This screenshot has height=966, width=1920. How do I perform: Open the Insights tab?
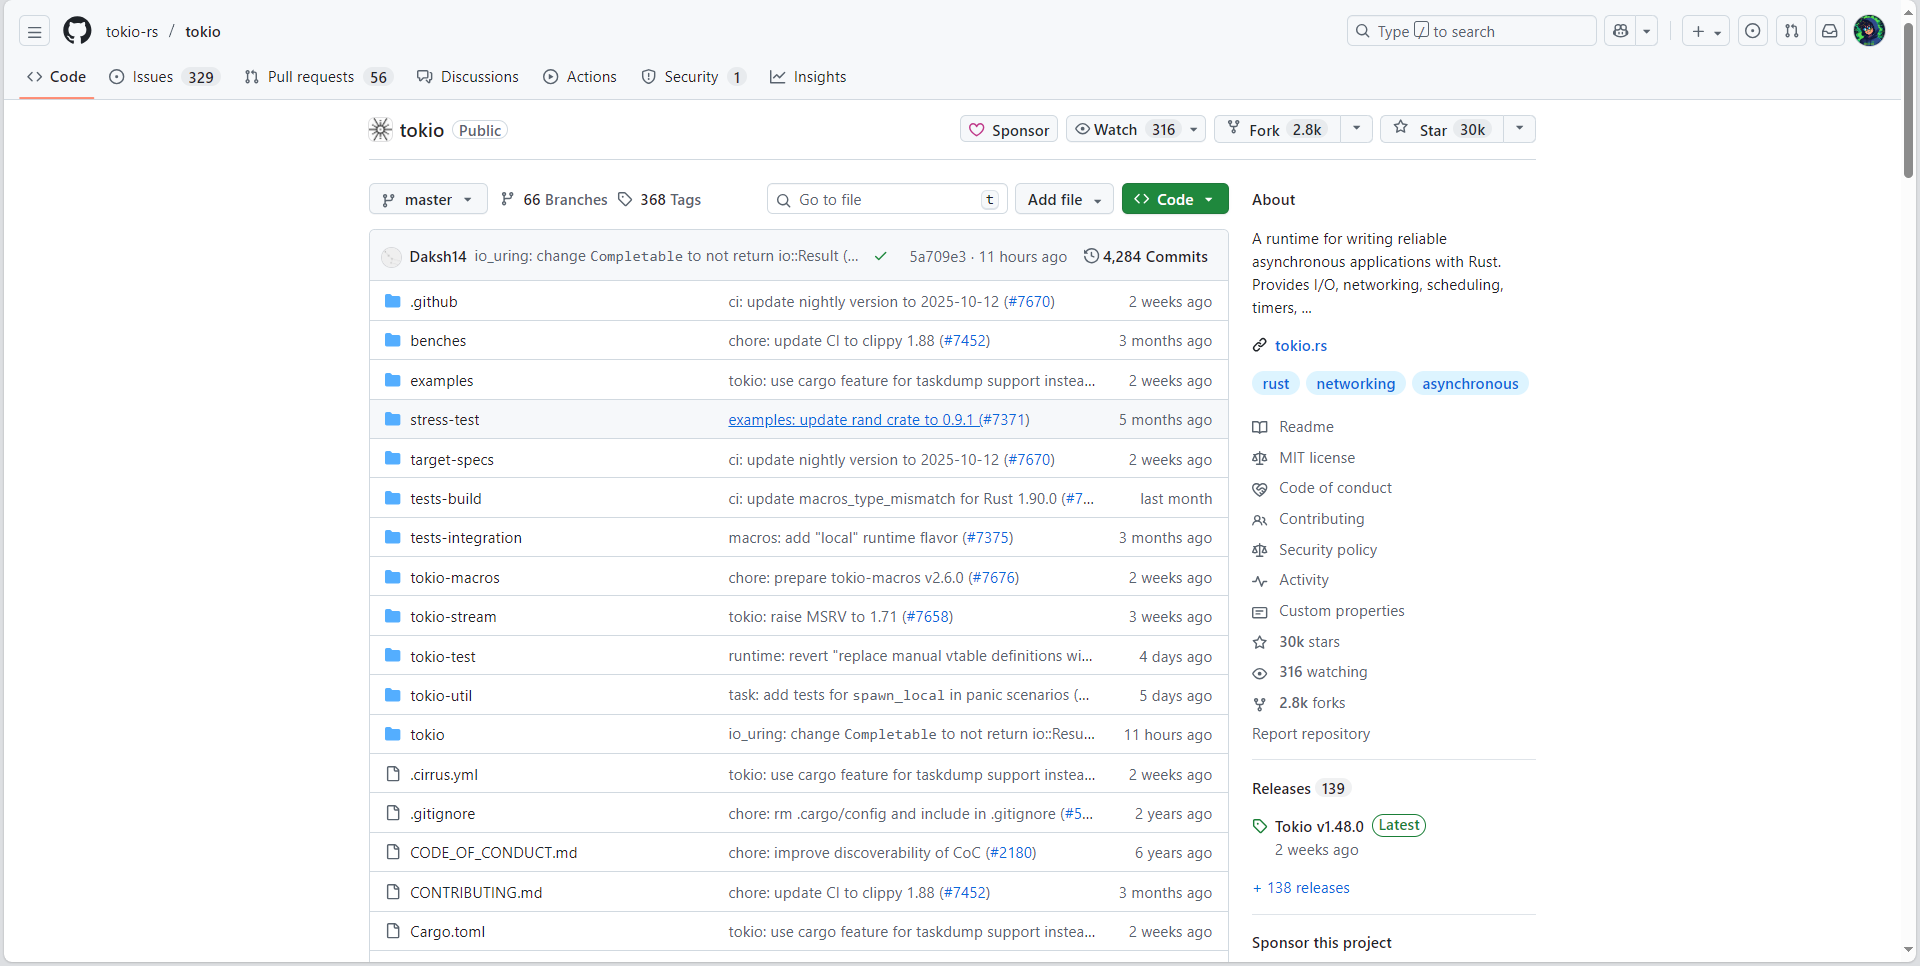tap(808, 77)
